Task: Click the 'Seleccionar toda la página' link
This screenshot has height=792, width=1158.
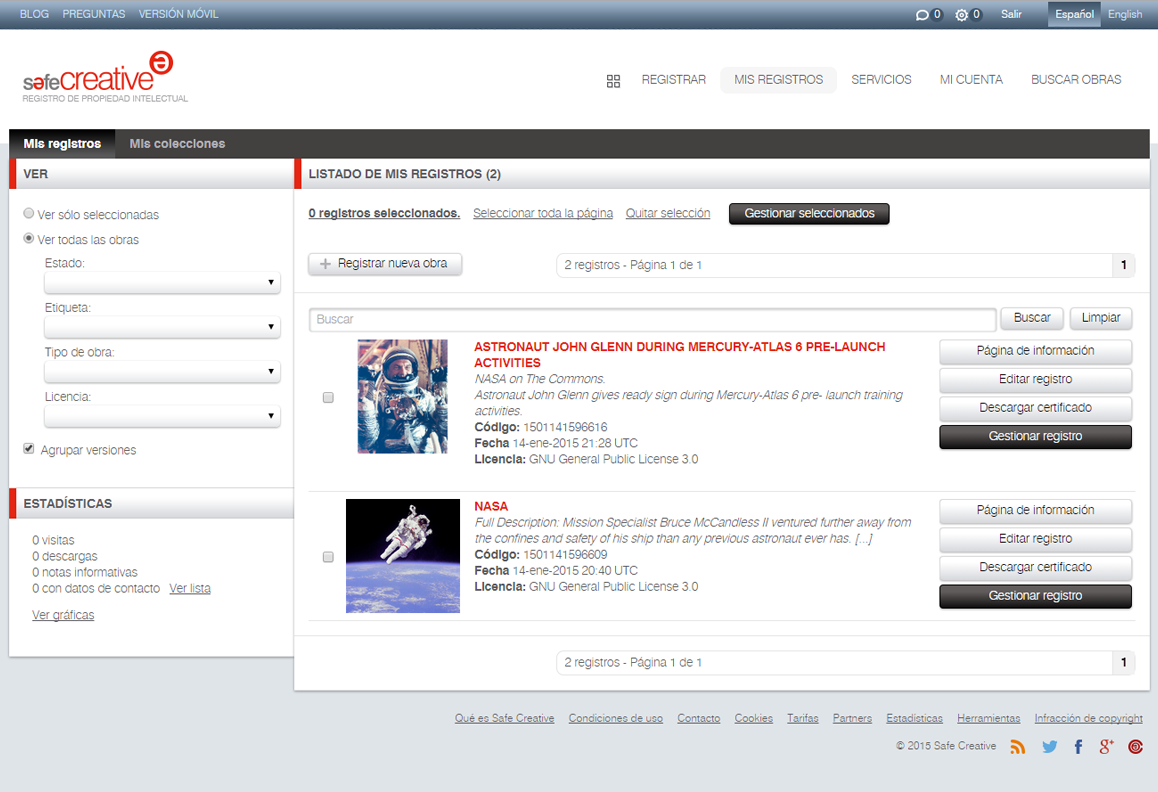Action: 543,213
